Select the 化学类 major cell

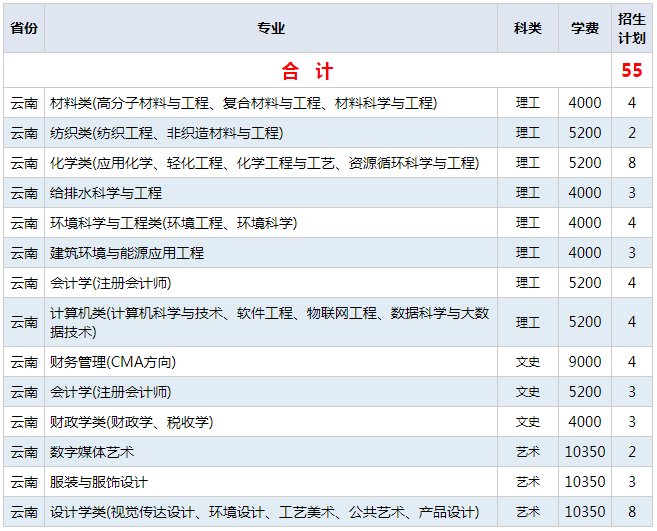(x=271, y=163)
